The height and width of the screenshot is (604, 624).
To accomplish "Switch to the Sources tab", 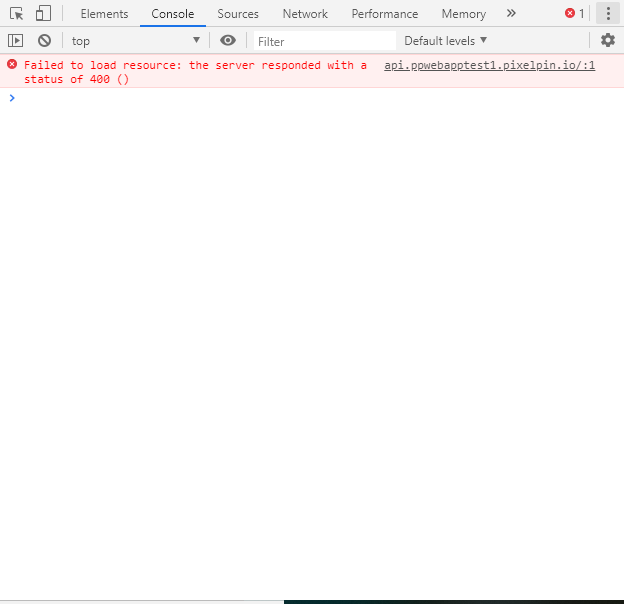I will [238, 14].
